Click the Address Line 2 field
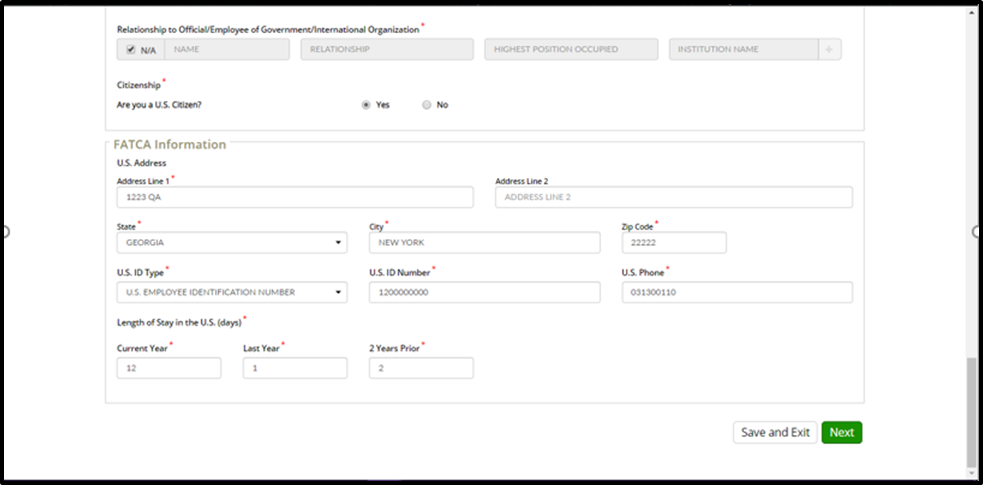The height and width of the screenshot is (485, 983). [674, 197]
